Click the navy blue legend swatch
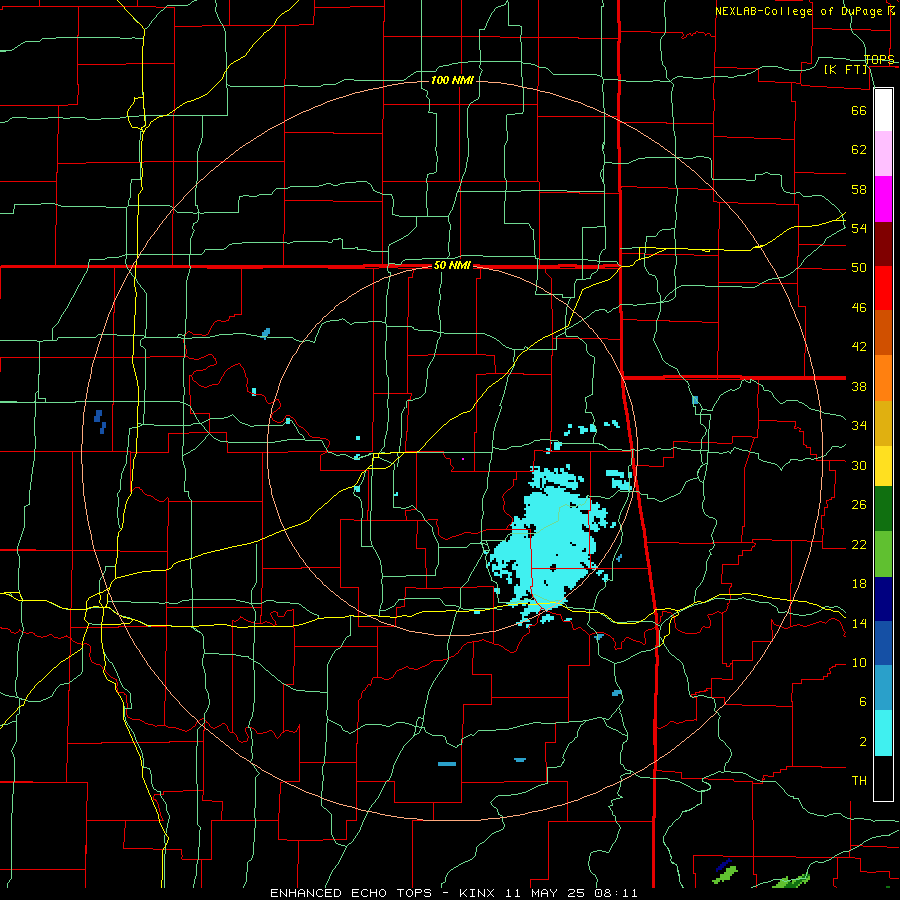Image resolution: width=900 pixels, height=900 pixels. click(x=883, y=599)
